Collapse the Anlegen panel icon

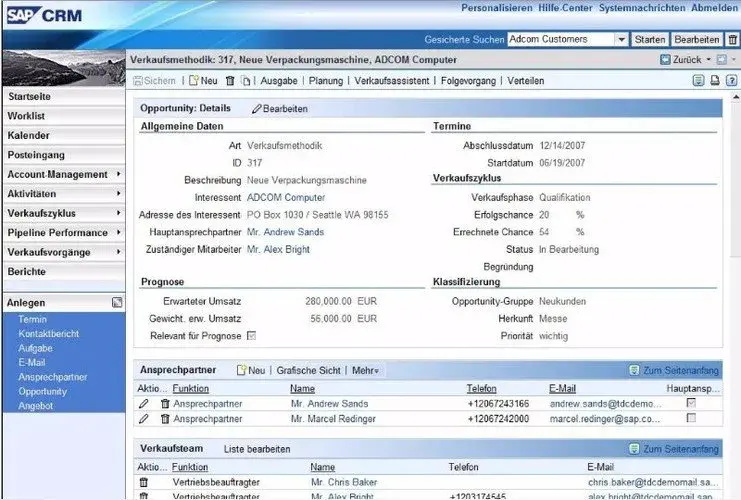click(x=116, y=302)
